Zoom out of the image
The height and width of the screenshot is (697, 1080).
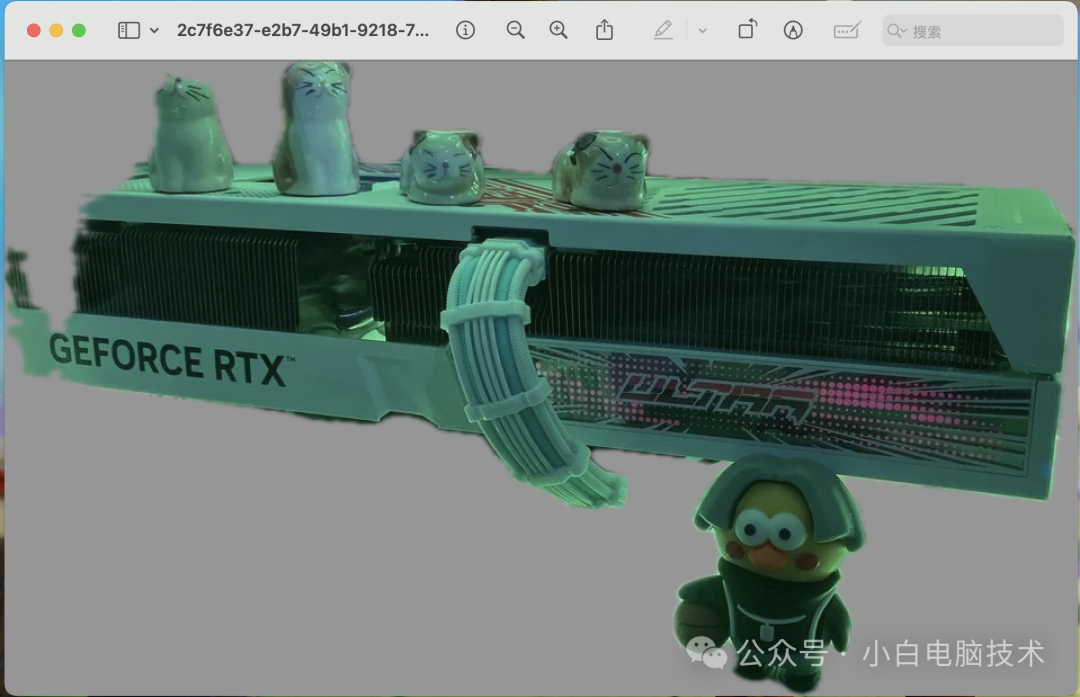[x=515, y=30]
